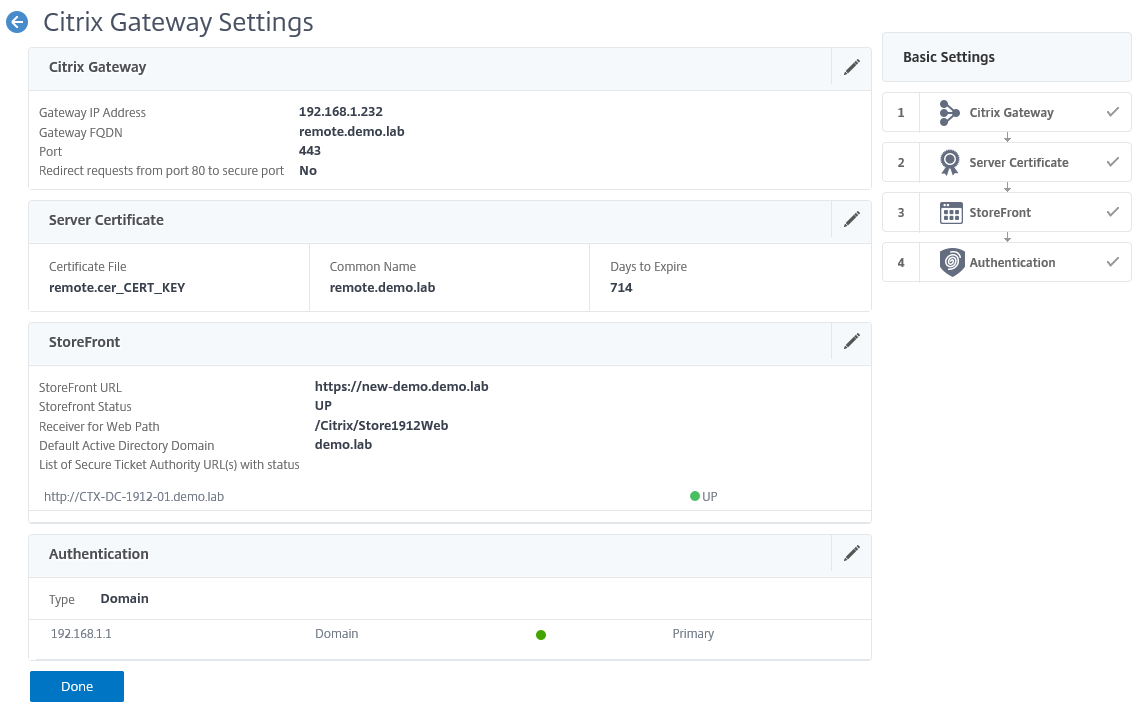Click the Authentication fingerprint shield icon
Image resolution: width=1141 pixels, height=708 pixels.
tap(952, 262)
